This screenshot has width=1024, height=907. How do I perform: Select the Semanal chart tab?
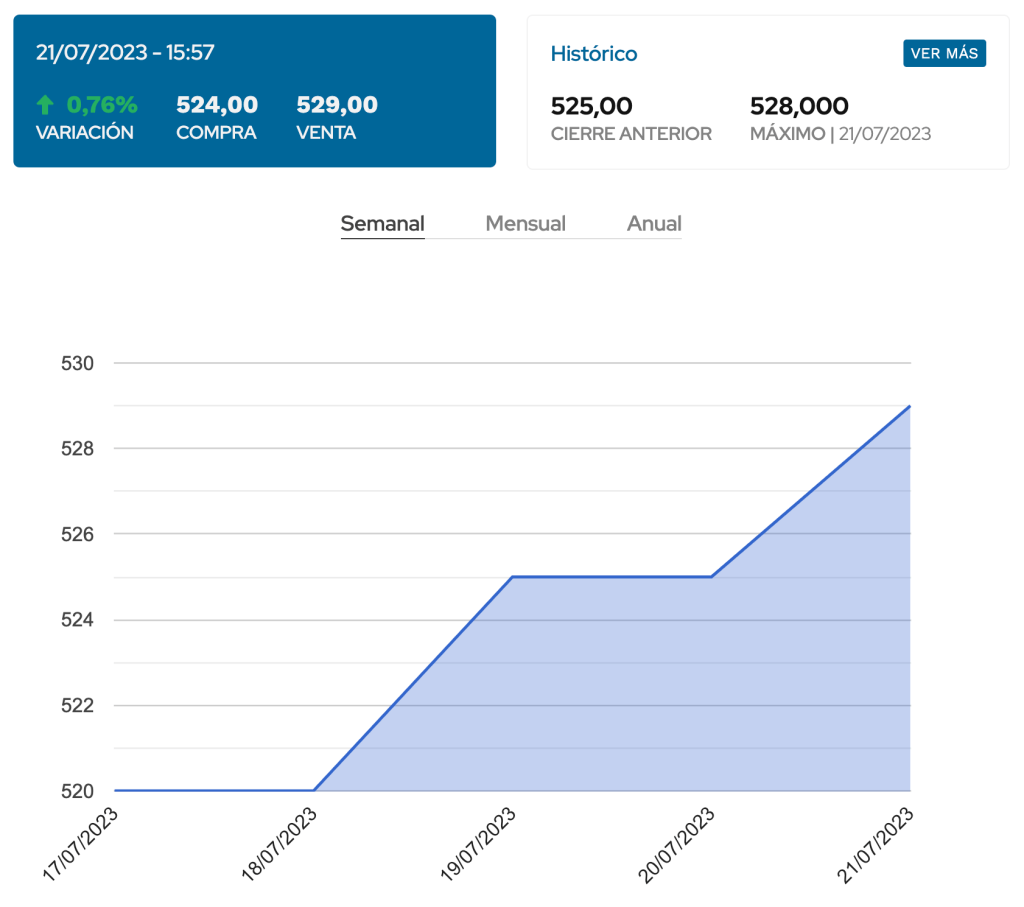pyautogui.click(x=382, y=224)
